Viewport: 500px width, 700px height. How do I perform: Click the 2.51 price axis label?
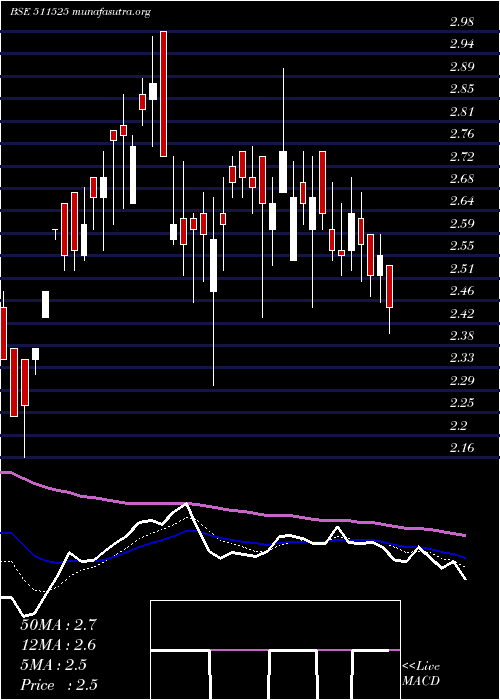click(462, 269)
